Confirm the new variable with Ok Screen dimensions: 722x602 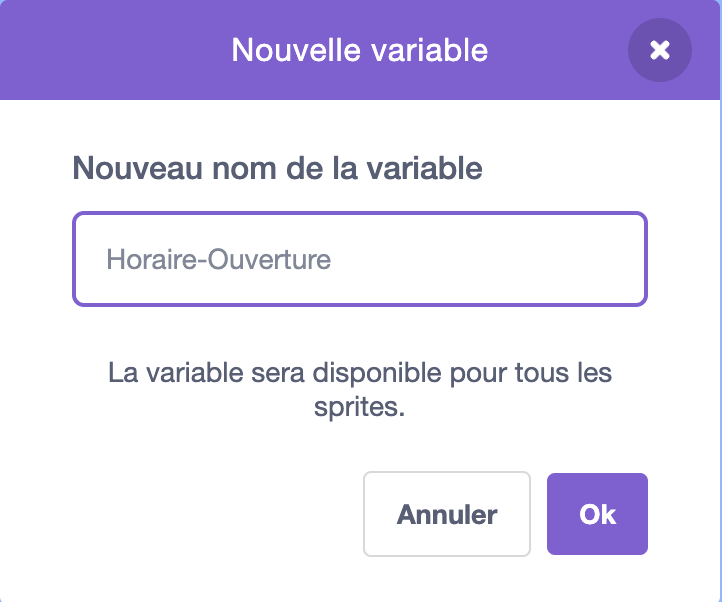click(x=597, y=514)
